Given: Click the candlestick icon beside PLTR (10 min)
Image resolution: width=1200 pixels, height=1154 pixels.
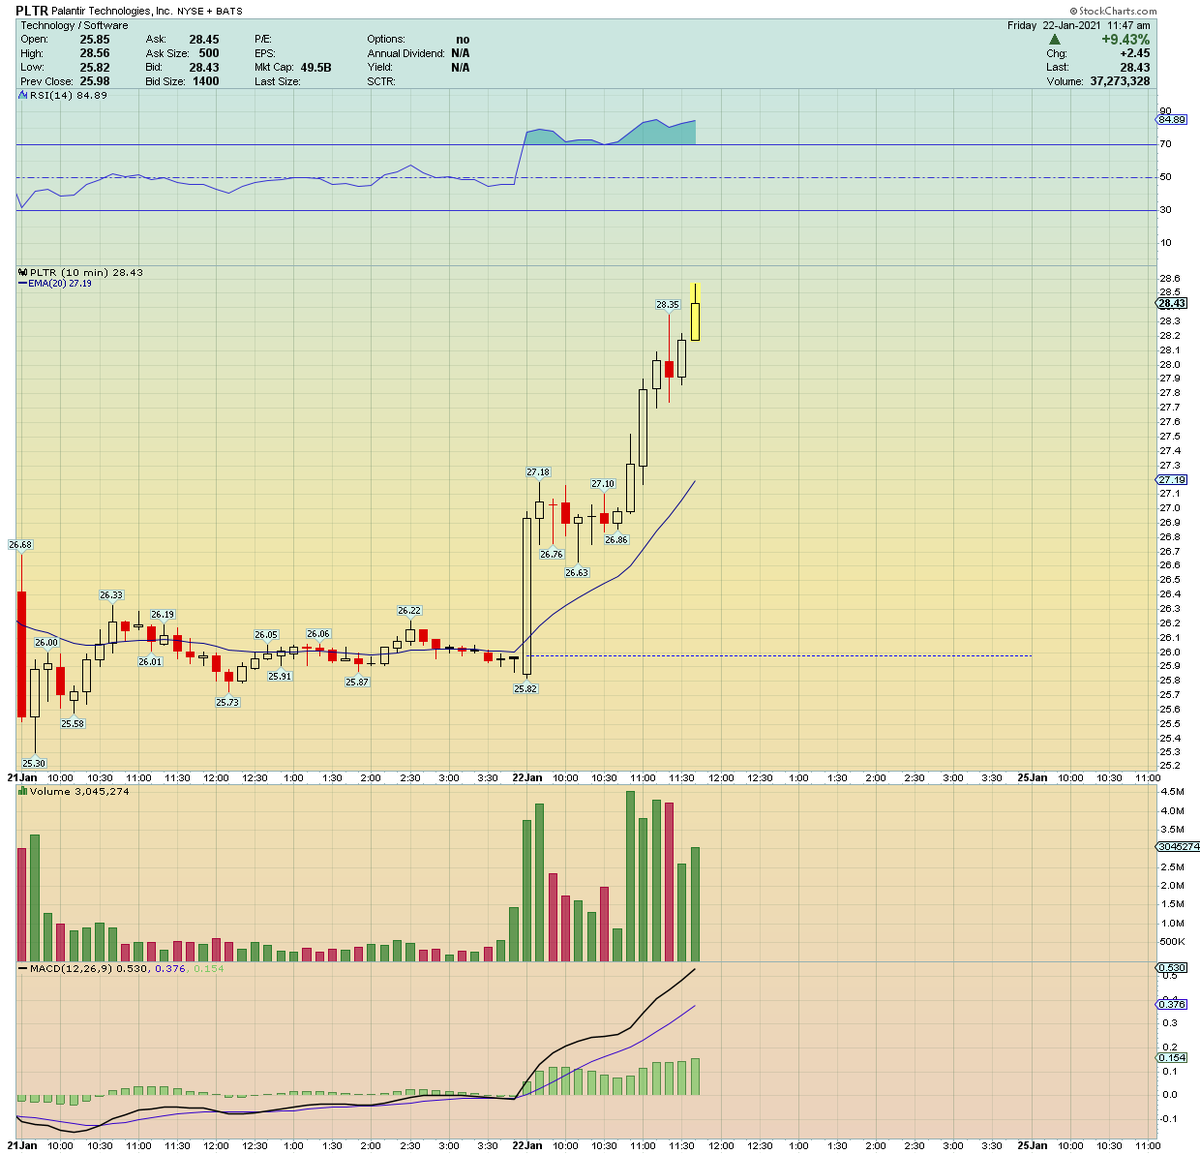Looking at the screenshot, I should tap(22, 272).
